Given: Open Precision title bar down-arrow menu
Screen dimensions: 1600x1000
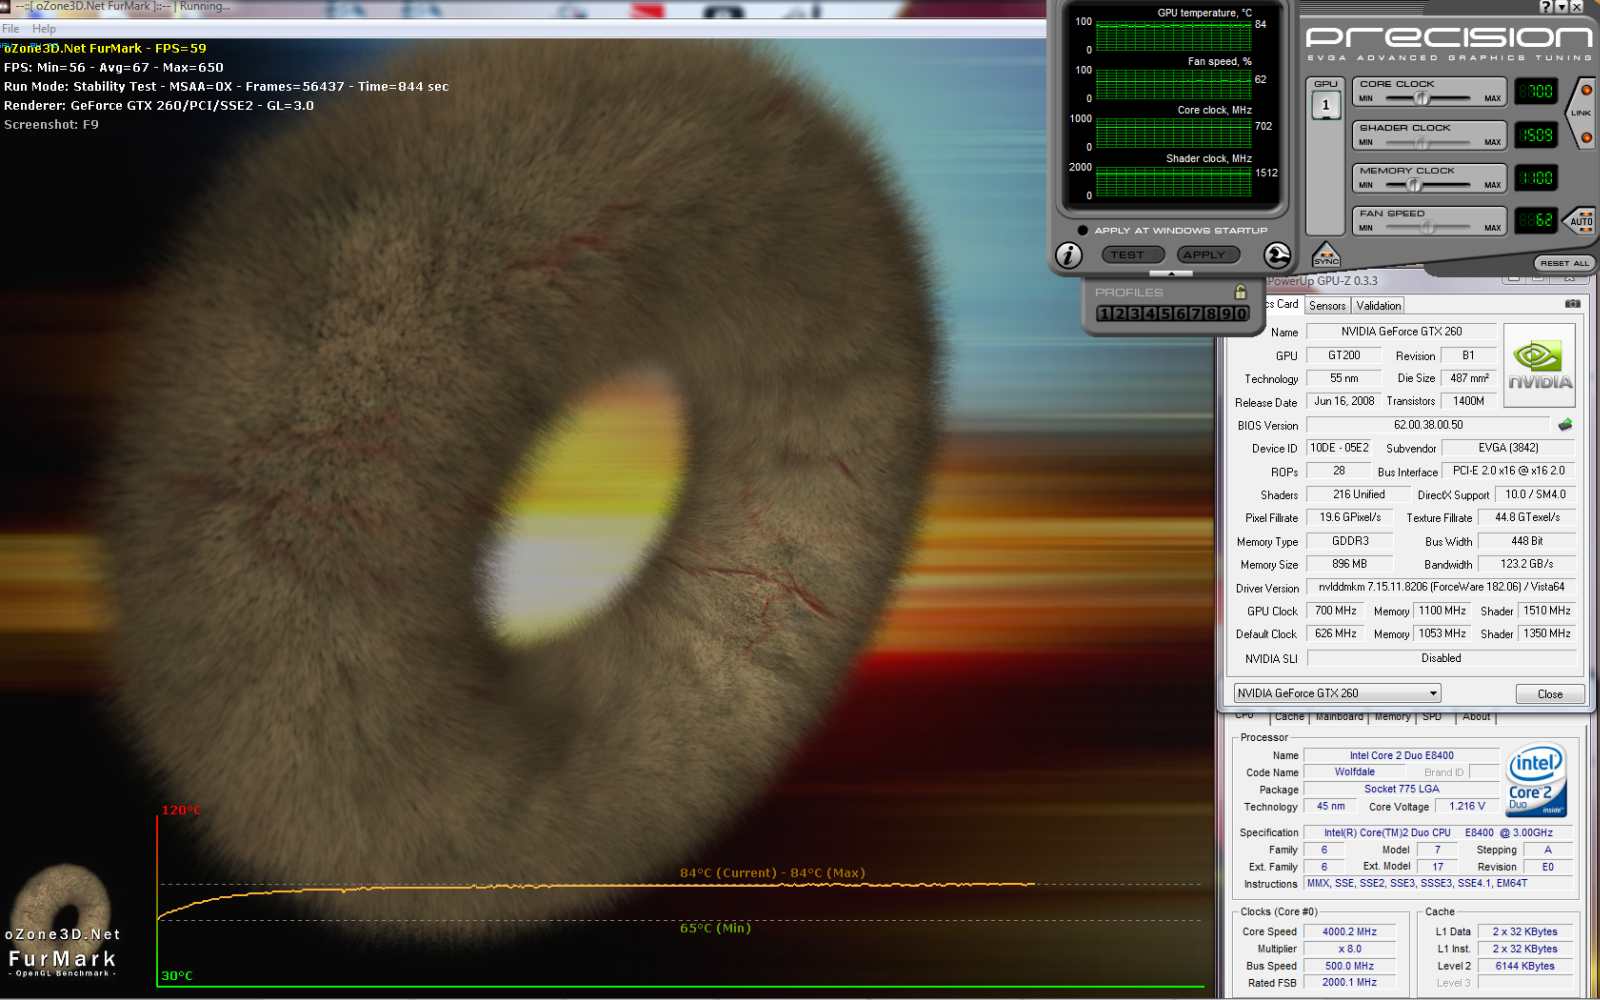Looking at the screenshot, I should point(1561,7).
